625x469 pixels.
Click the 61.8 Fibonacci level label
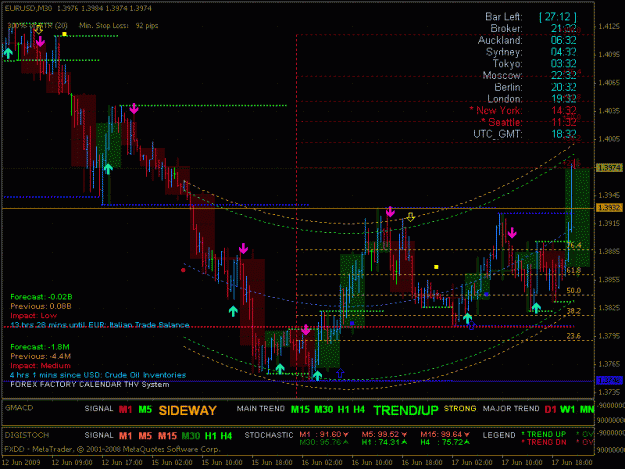574,270
